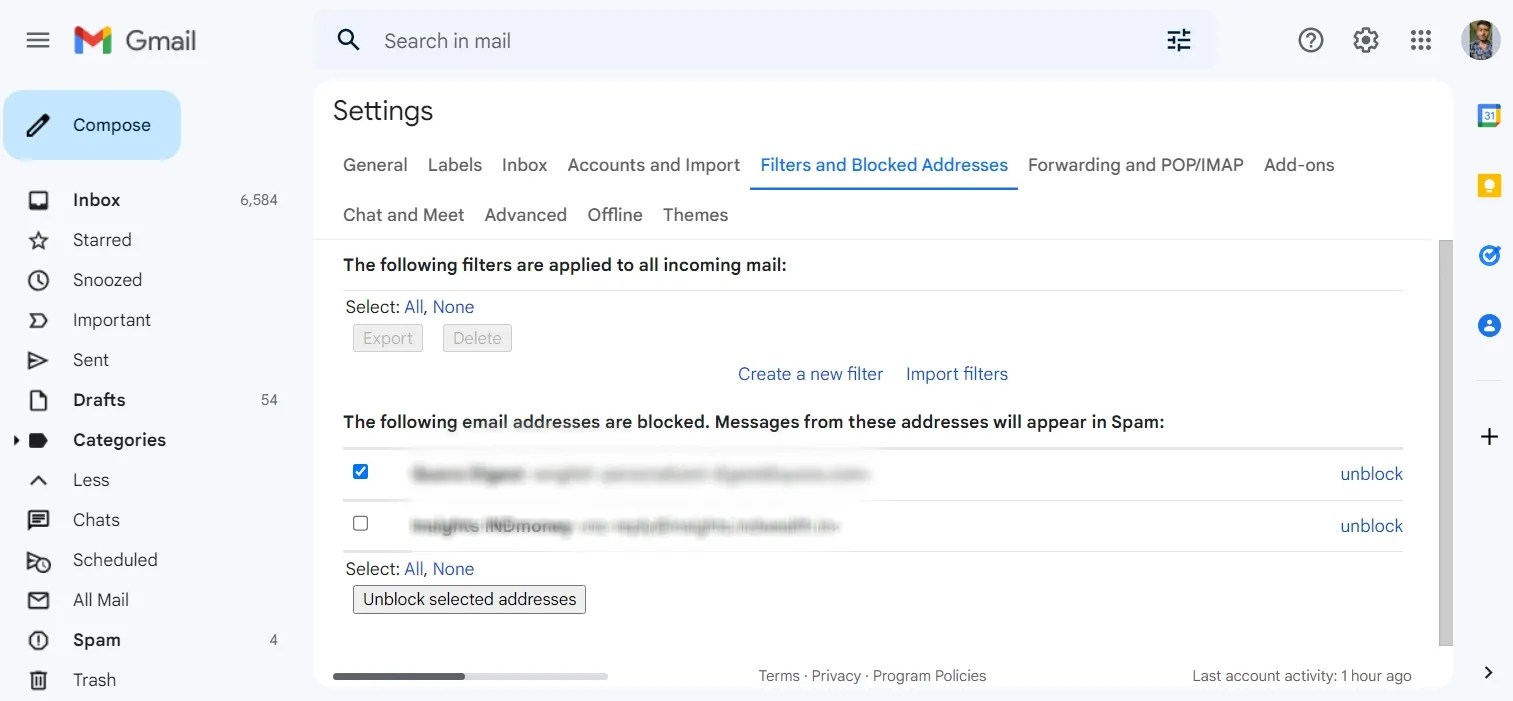The height and width of the screenshot is (701, 1513).
Task: Uncheck the first blocked address checkbox
Action: tap(360, 471)
